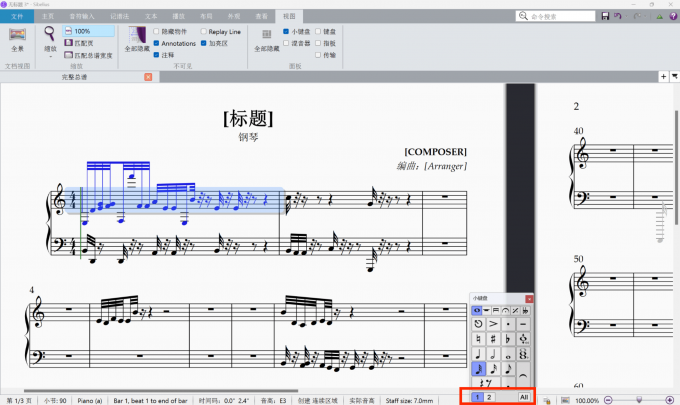Open the undo history dropdown arrow
Screen dimensions: 680x405
627,17
